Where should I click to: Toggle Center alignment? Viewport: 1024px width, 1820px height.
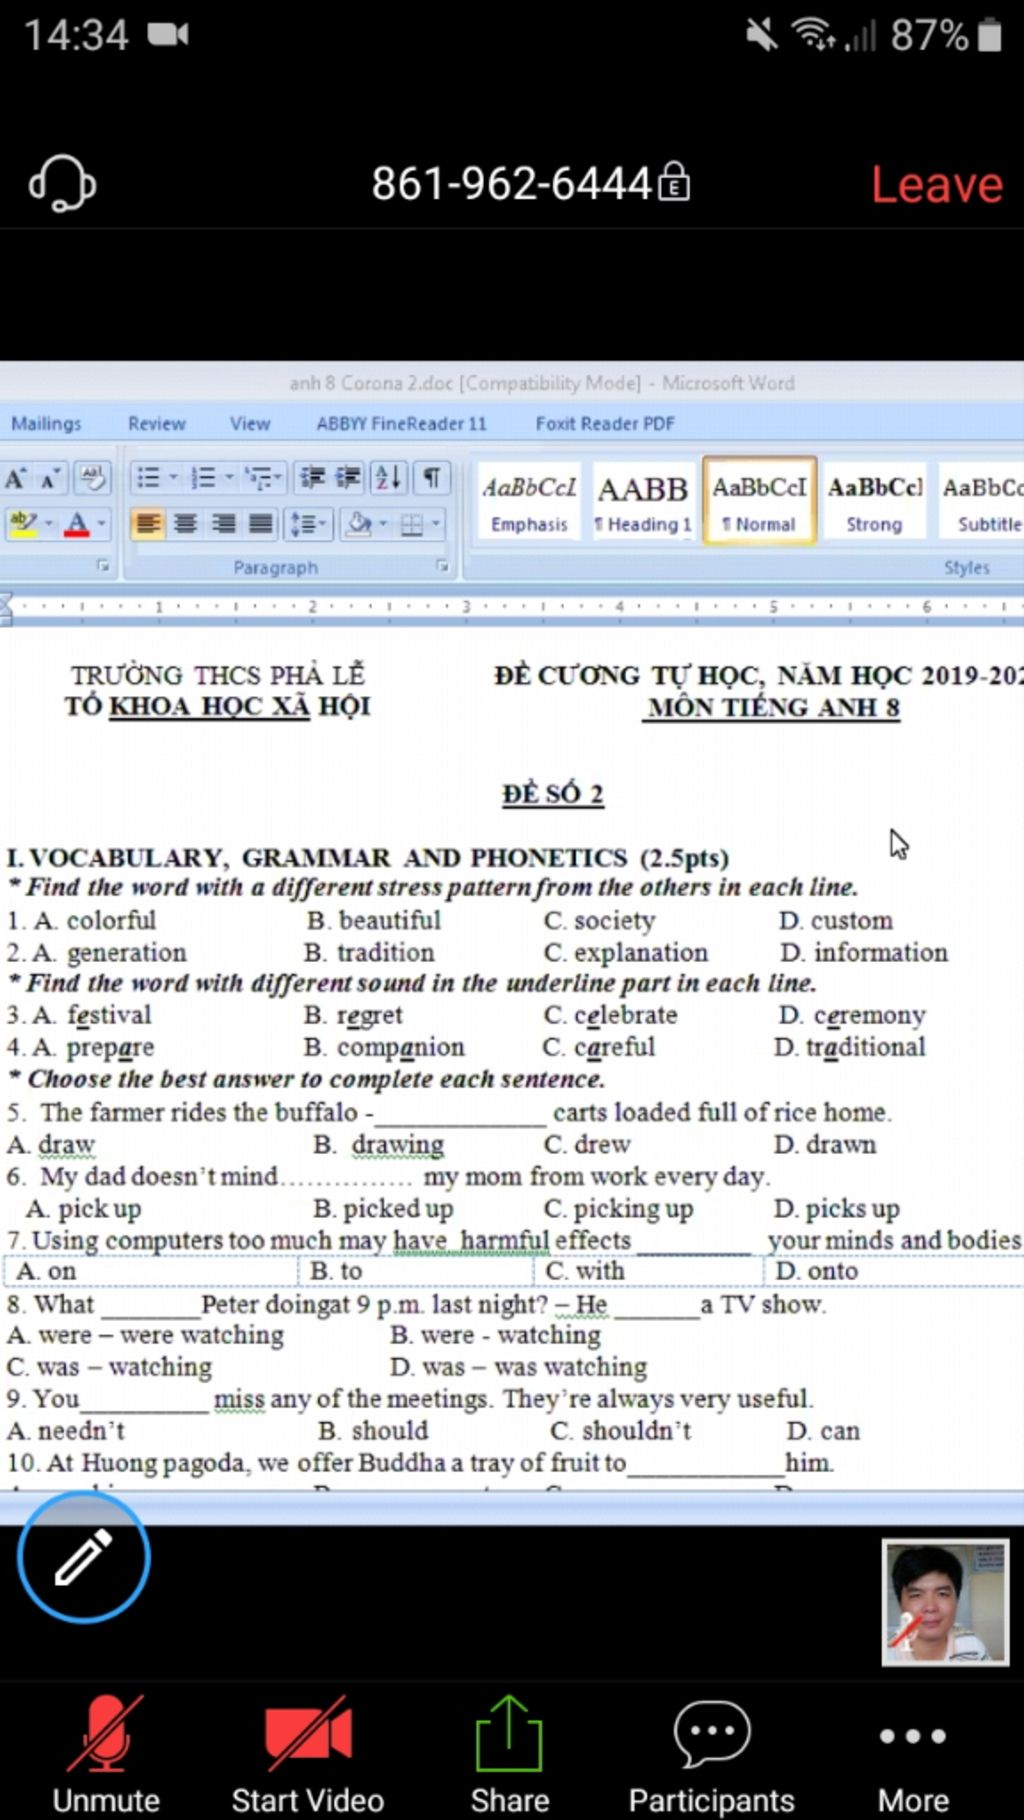186,523
